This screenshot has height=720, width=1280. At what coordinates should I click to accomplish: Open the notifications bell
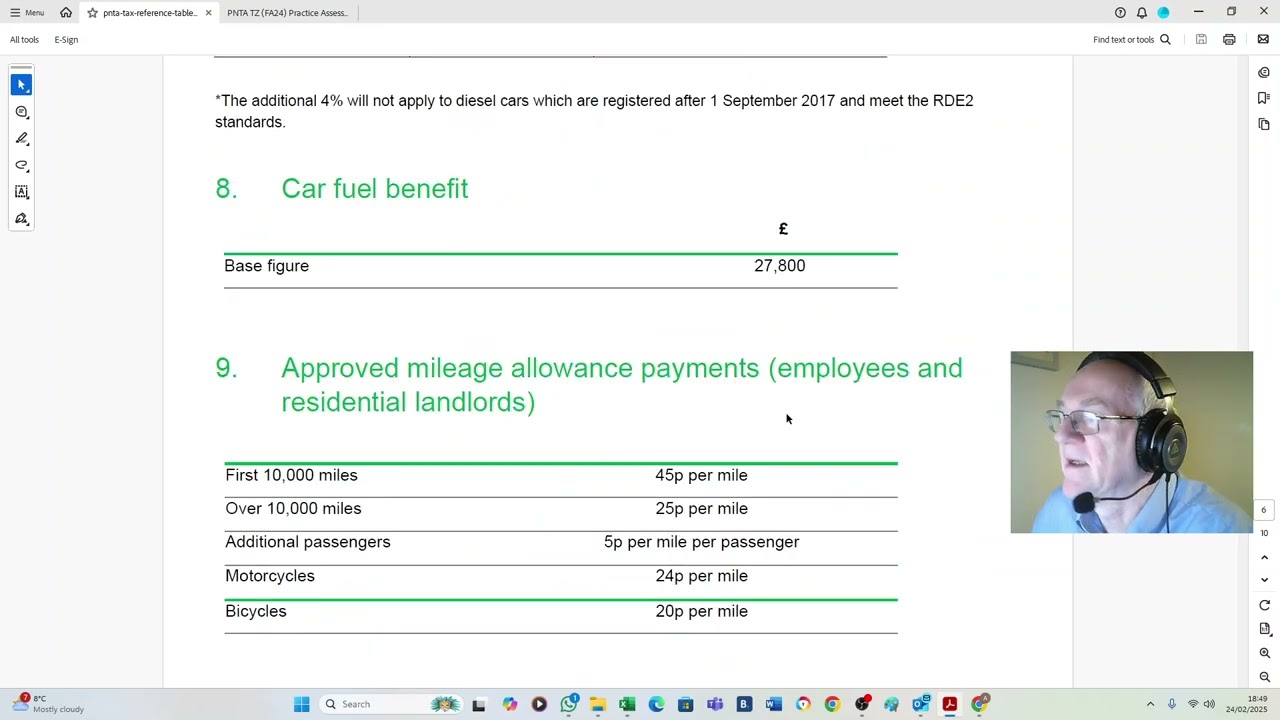click(1141, 13)
